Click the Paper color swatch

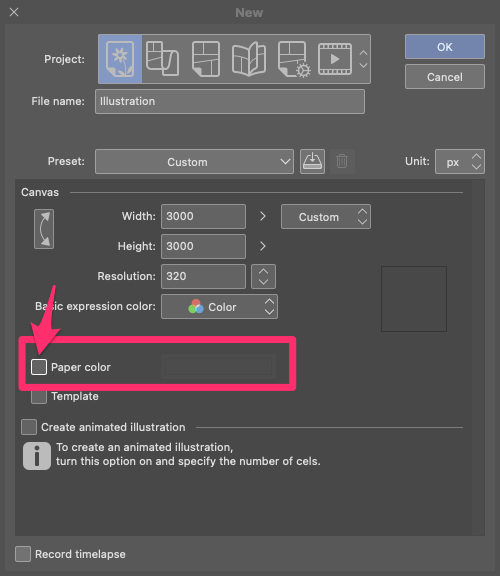[x=219, y=367]
